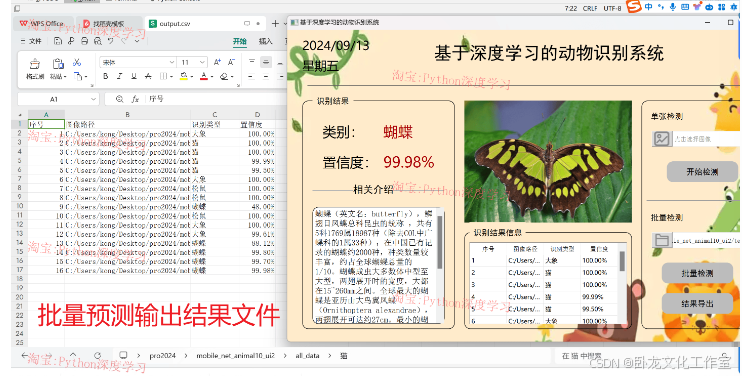Click the butterfly image preview

point(548,161)
